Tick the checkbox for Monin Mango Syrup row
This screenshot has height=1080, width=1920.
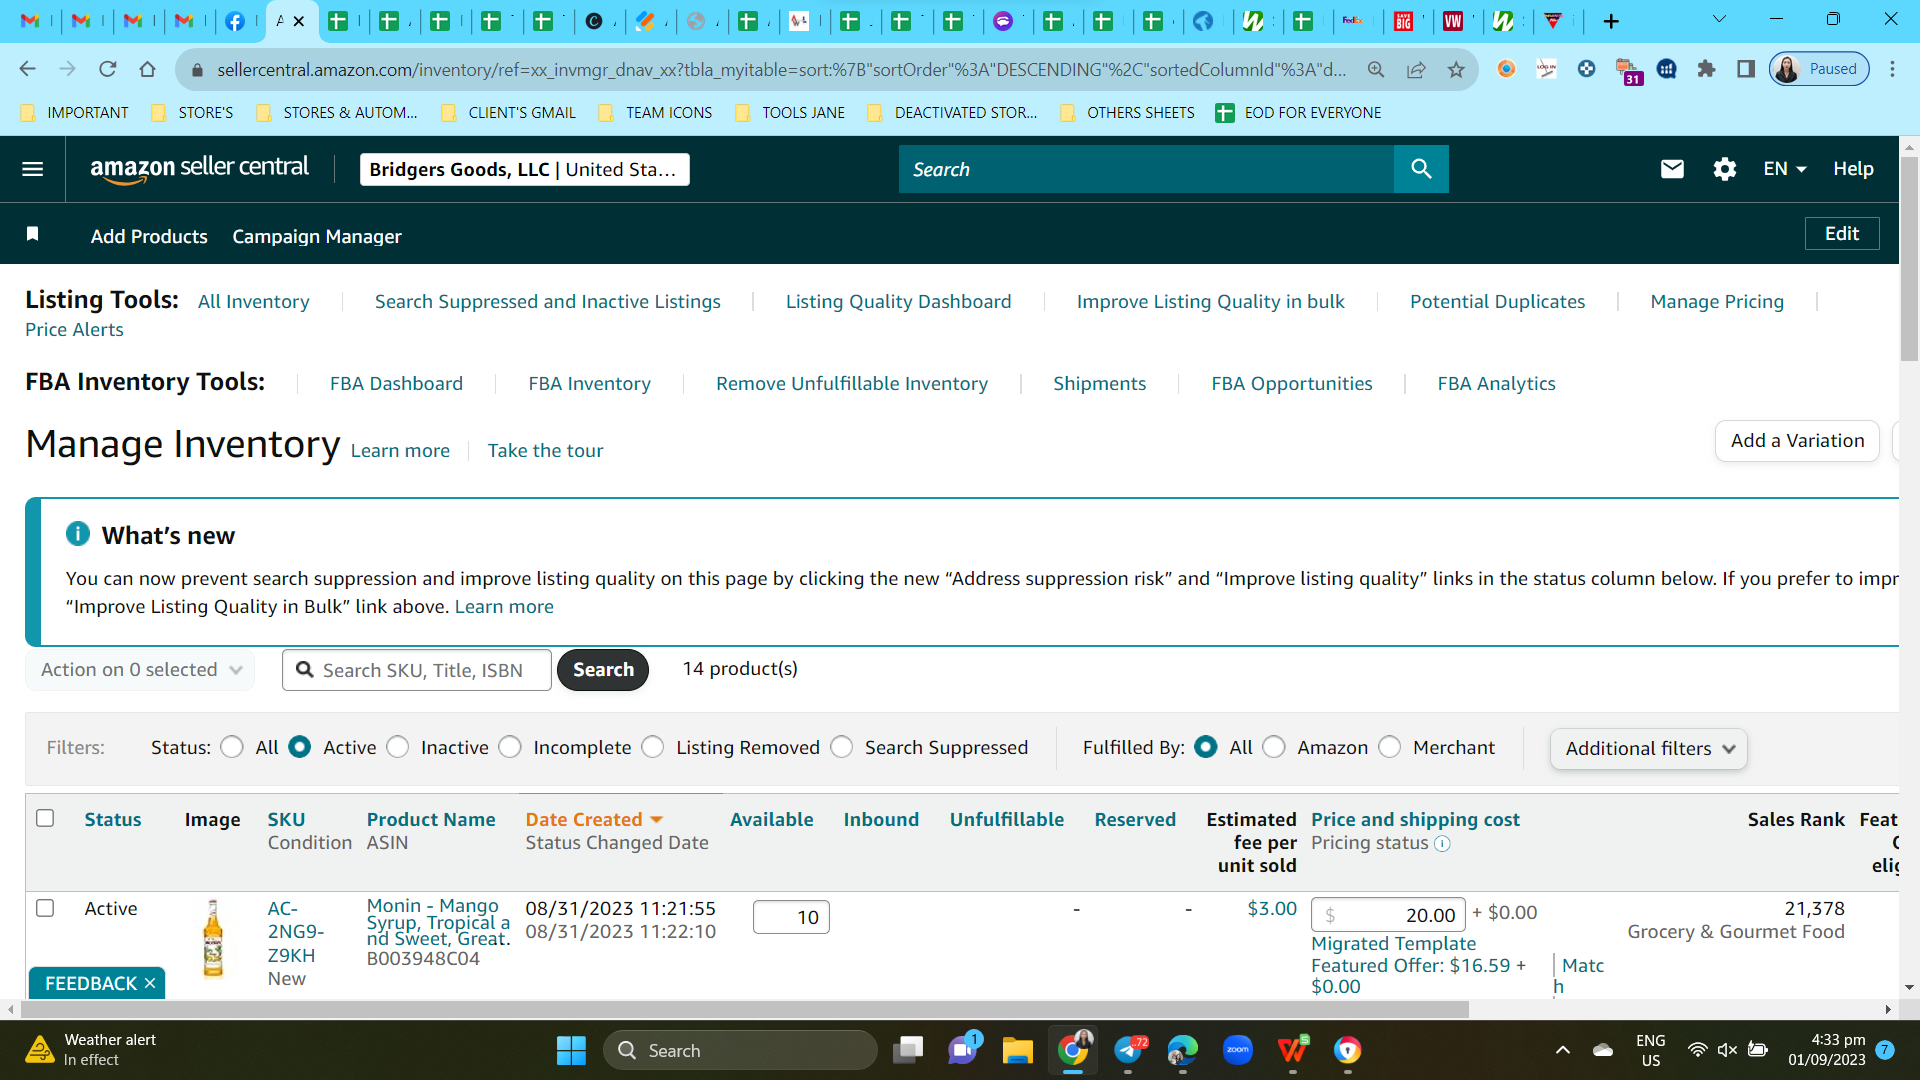click(x=45, y=908)
